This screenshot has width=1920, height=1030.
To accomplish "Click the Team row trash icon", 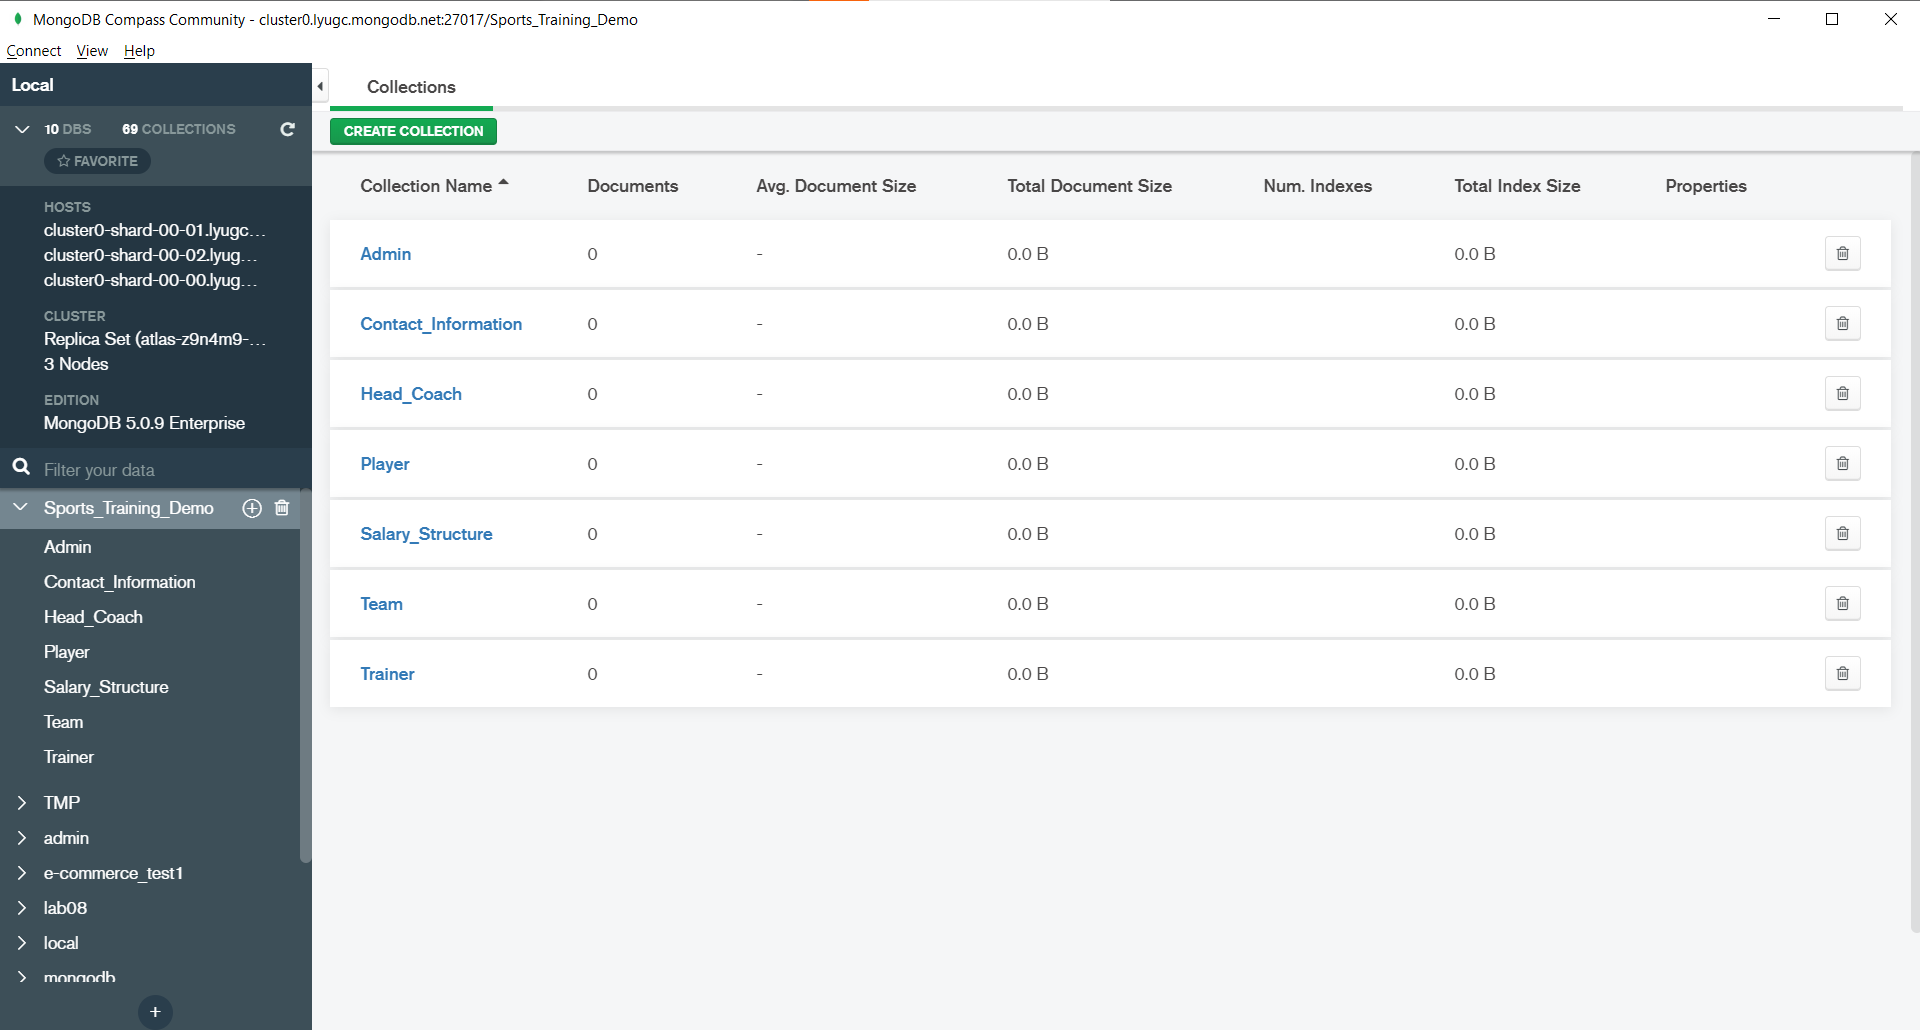I will pos(1842,604).
